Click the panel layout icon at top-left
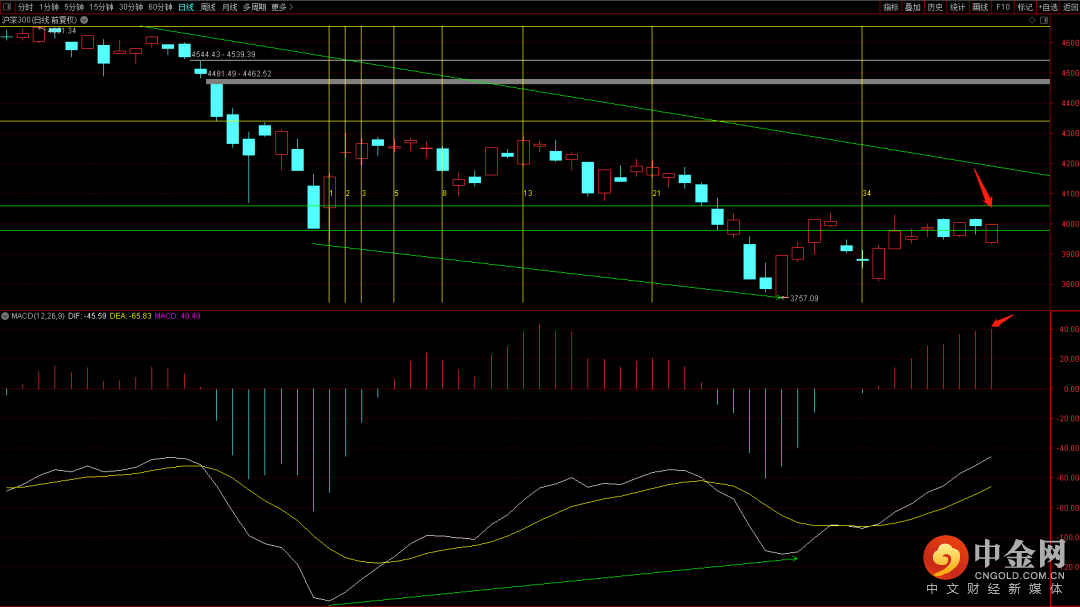 pyautogui.click(x=7, y=7)
